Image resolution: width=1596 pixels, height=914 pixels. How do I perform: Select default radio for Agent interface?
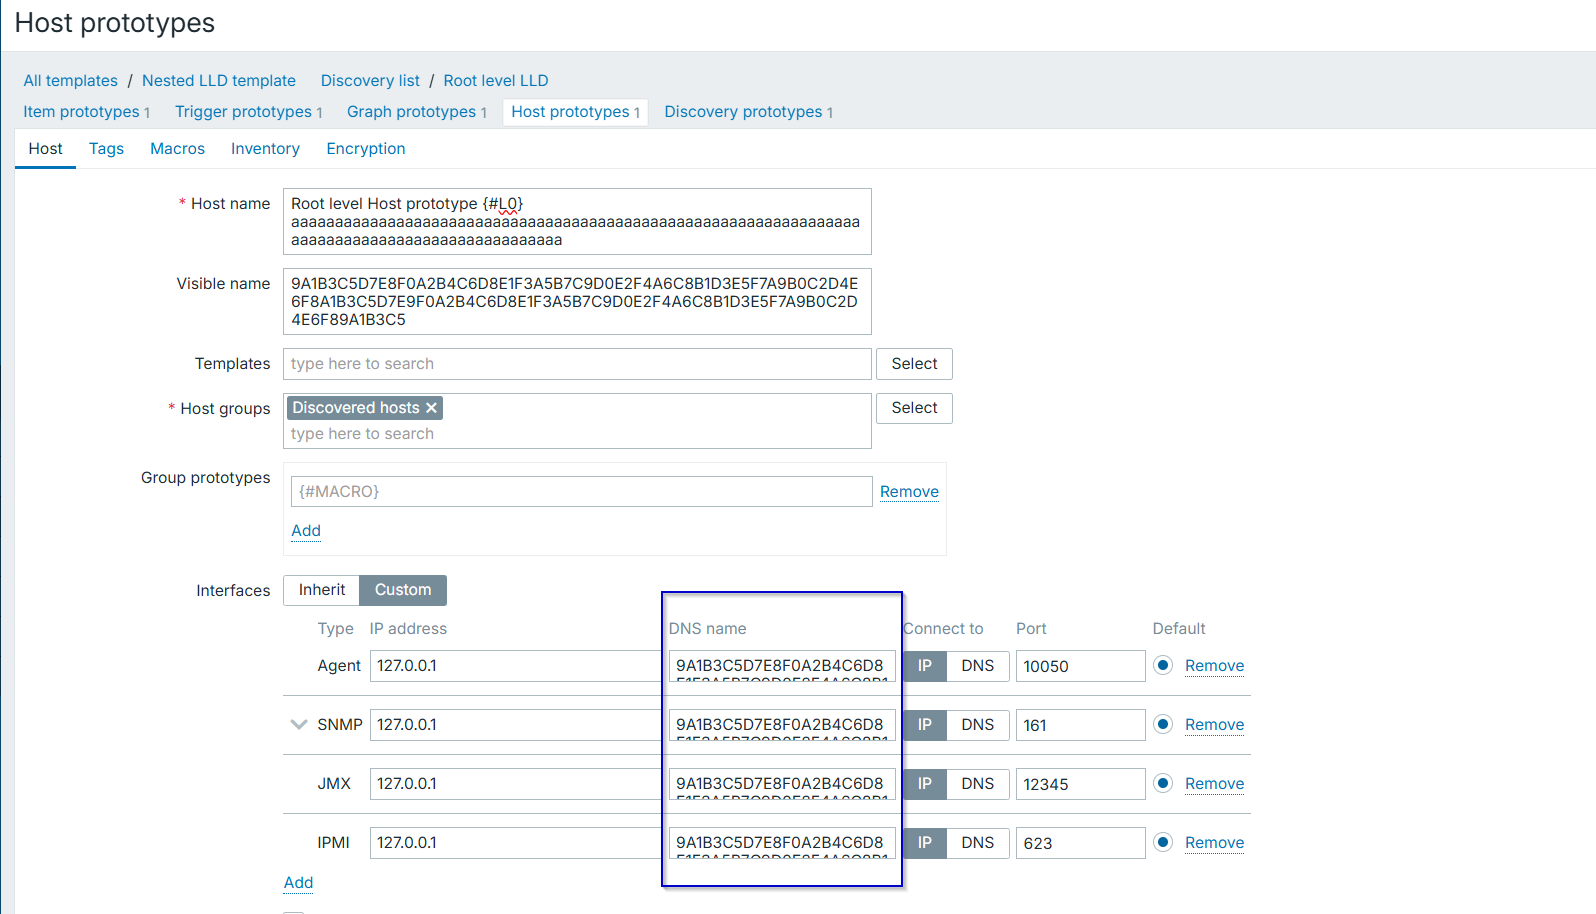pos(1162,666)
